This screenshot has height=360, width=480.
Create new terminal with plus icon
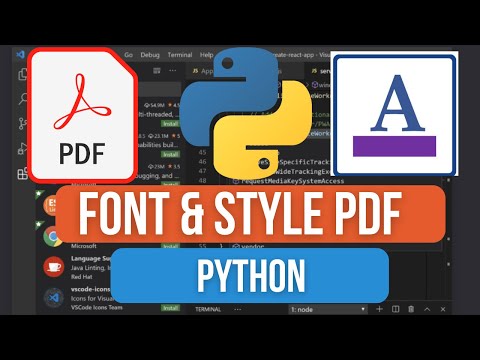click(379, 309)
